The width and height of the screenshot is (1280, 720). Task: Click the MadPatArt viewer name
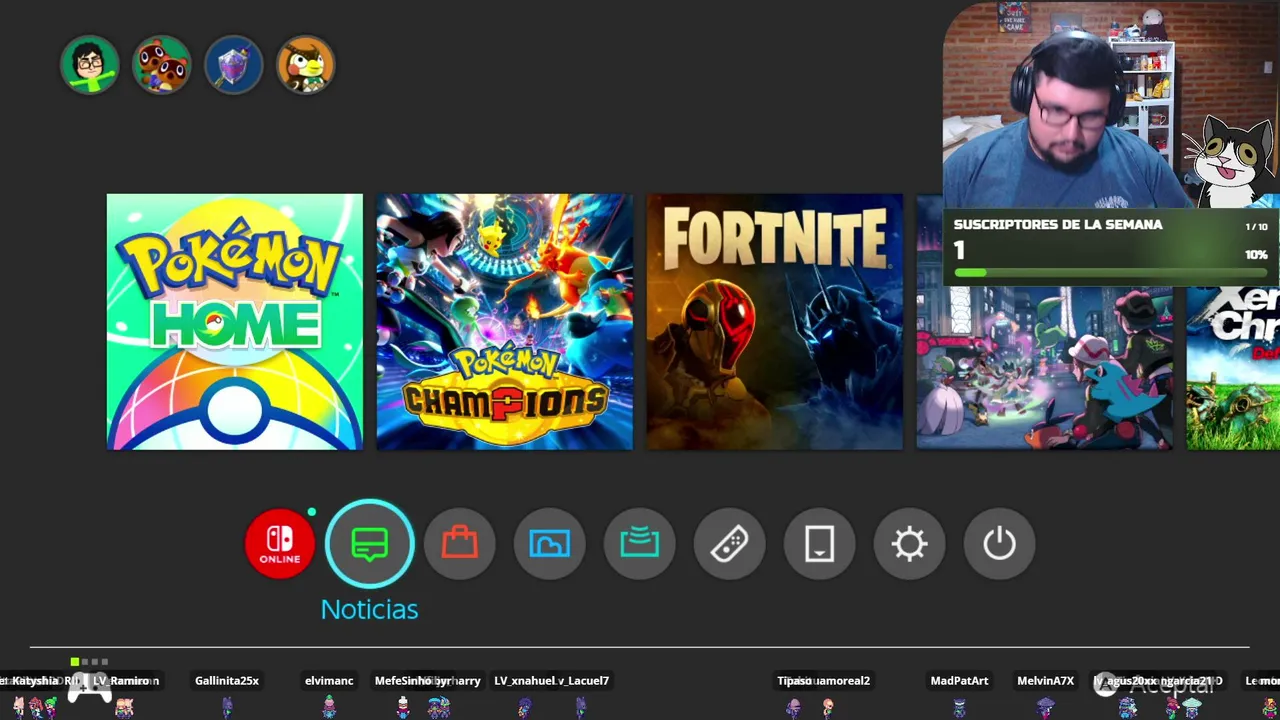tap(959, 681)
